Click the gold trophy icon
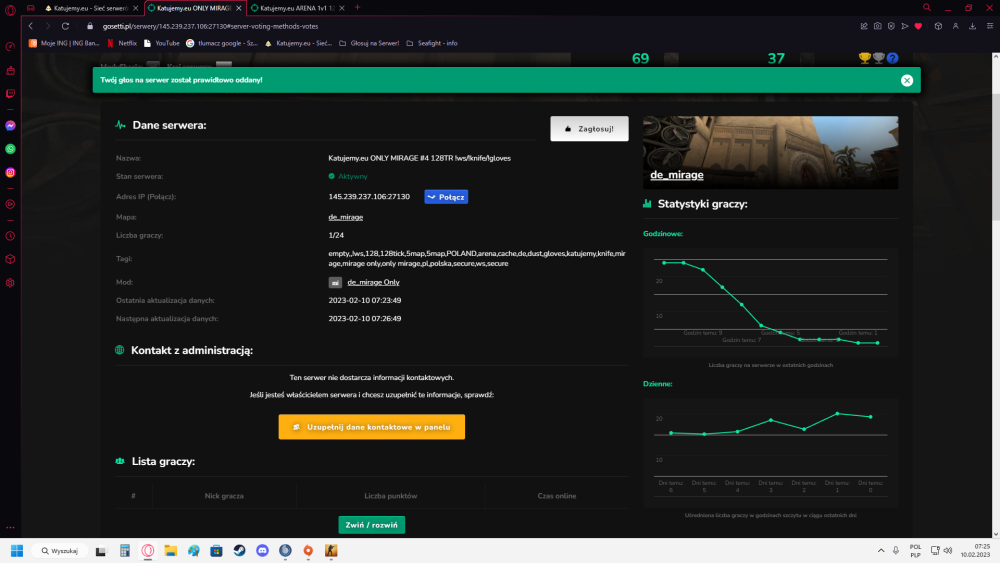Image resolution: width=1000 pixels, height=563 pixels. point(865,58)
